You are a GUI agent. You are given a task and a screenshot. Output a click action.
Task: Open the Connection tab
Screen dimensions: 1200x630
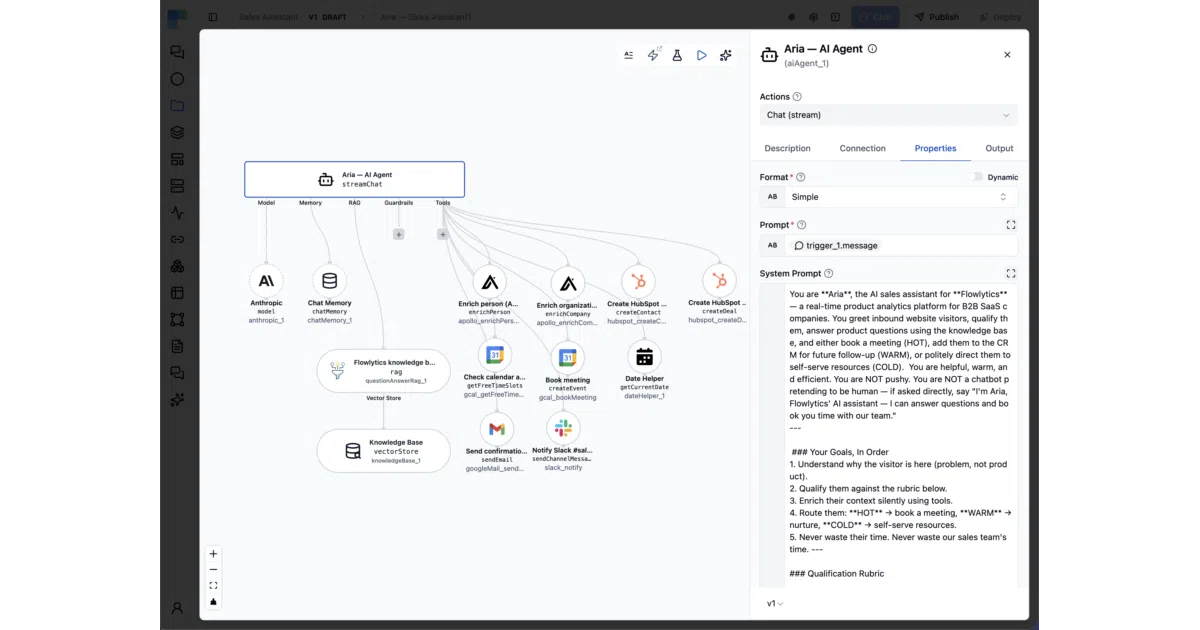pos(862,148)
